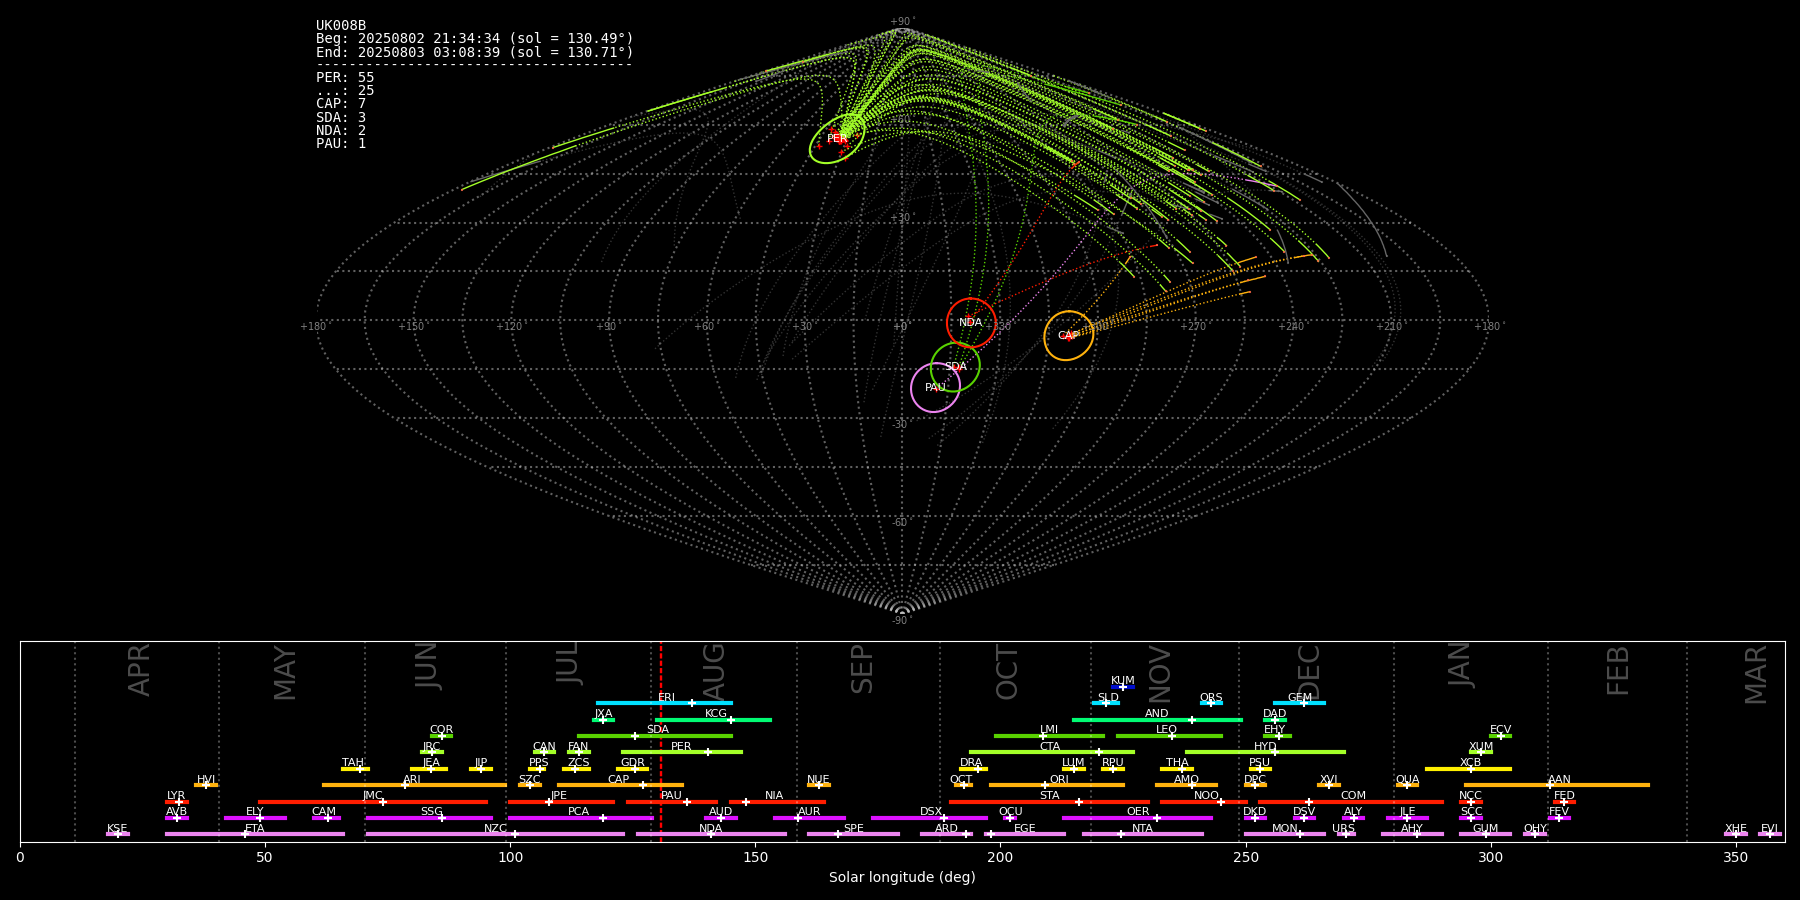The width and height of the screenshot is (1800, 900).
Task: Click the LEO shower bar in timeline
Action: [x=1169, y=736]
